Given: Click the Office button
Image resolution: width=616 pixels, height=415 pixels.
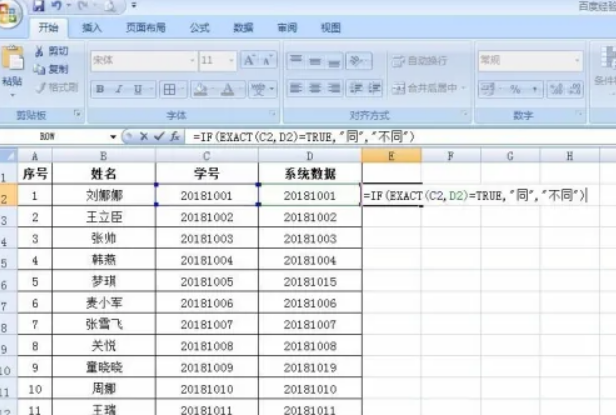Looking at the screenshot, I should tap(9, 14).
